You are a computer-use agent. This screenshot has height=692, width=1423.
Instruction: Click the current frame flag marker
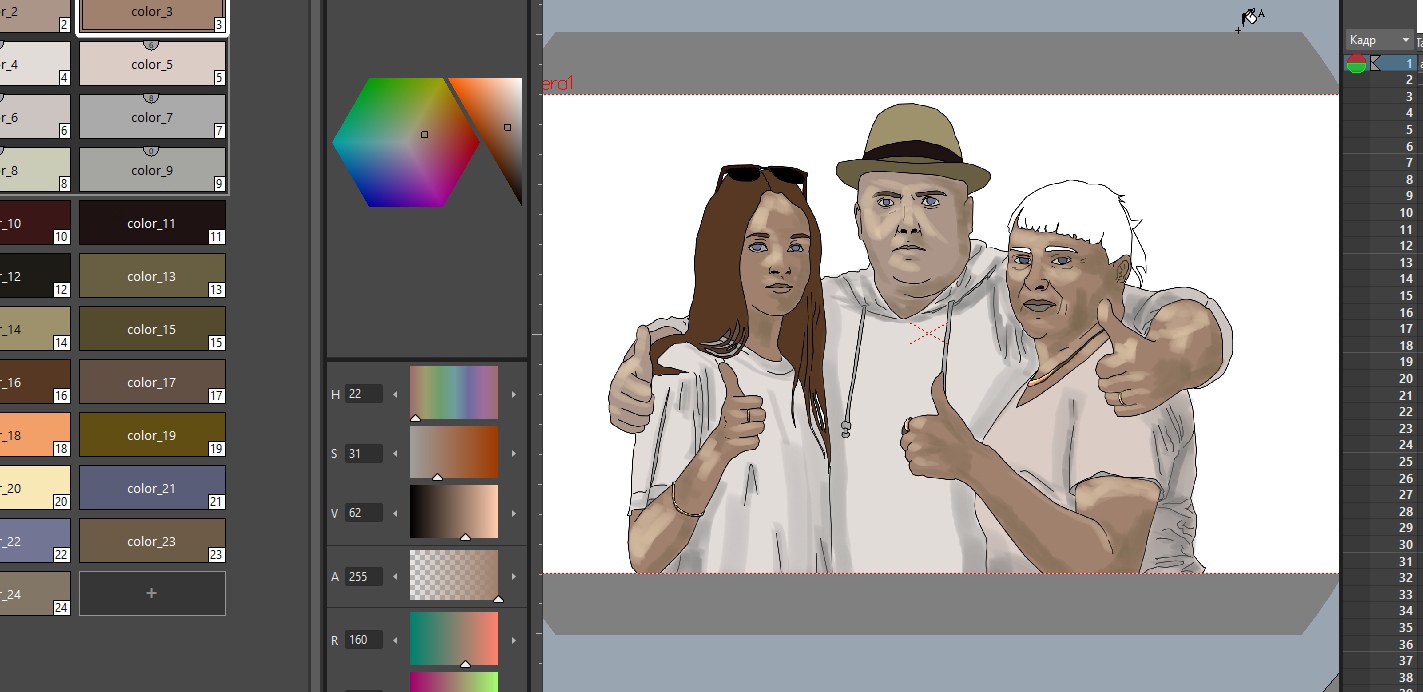point(1375,63)
